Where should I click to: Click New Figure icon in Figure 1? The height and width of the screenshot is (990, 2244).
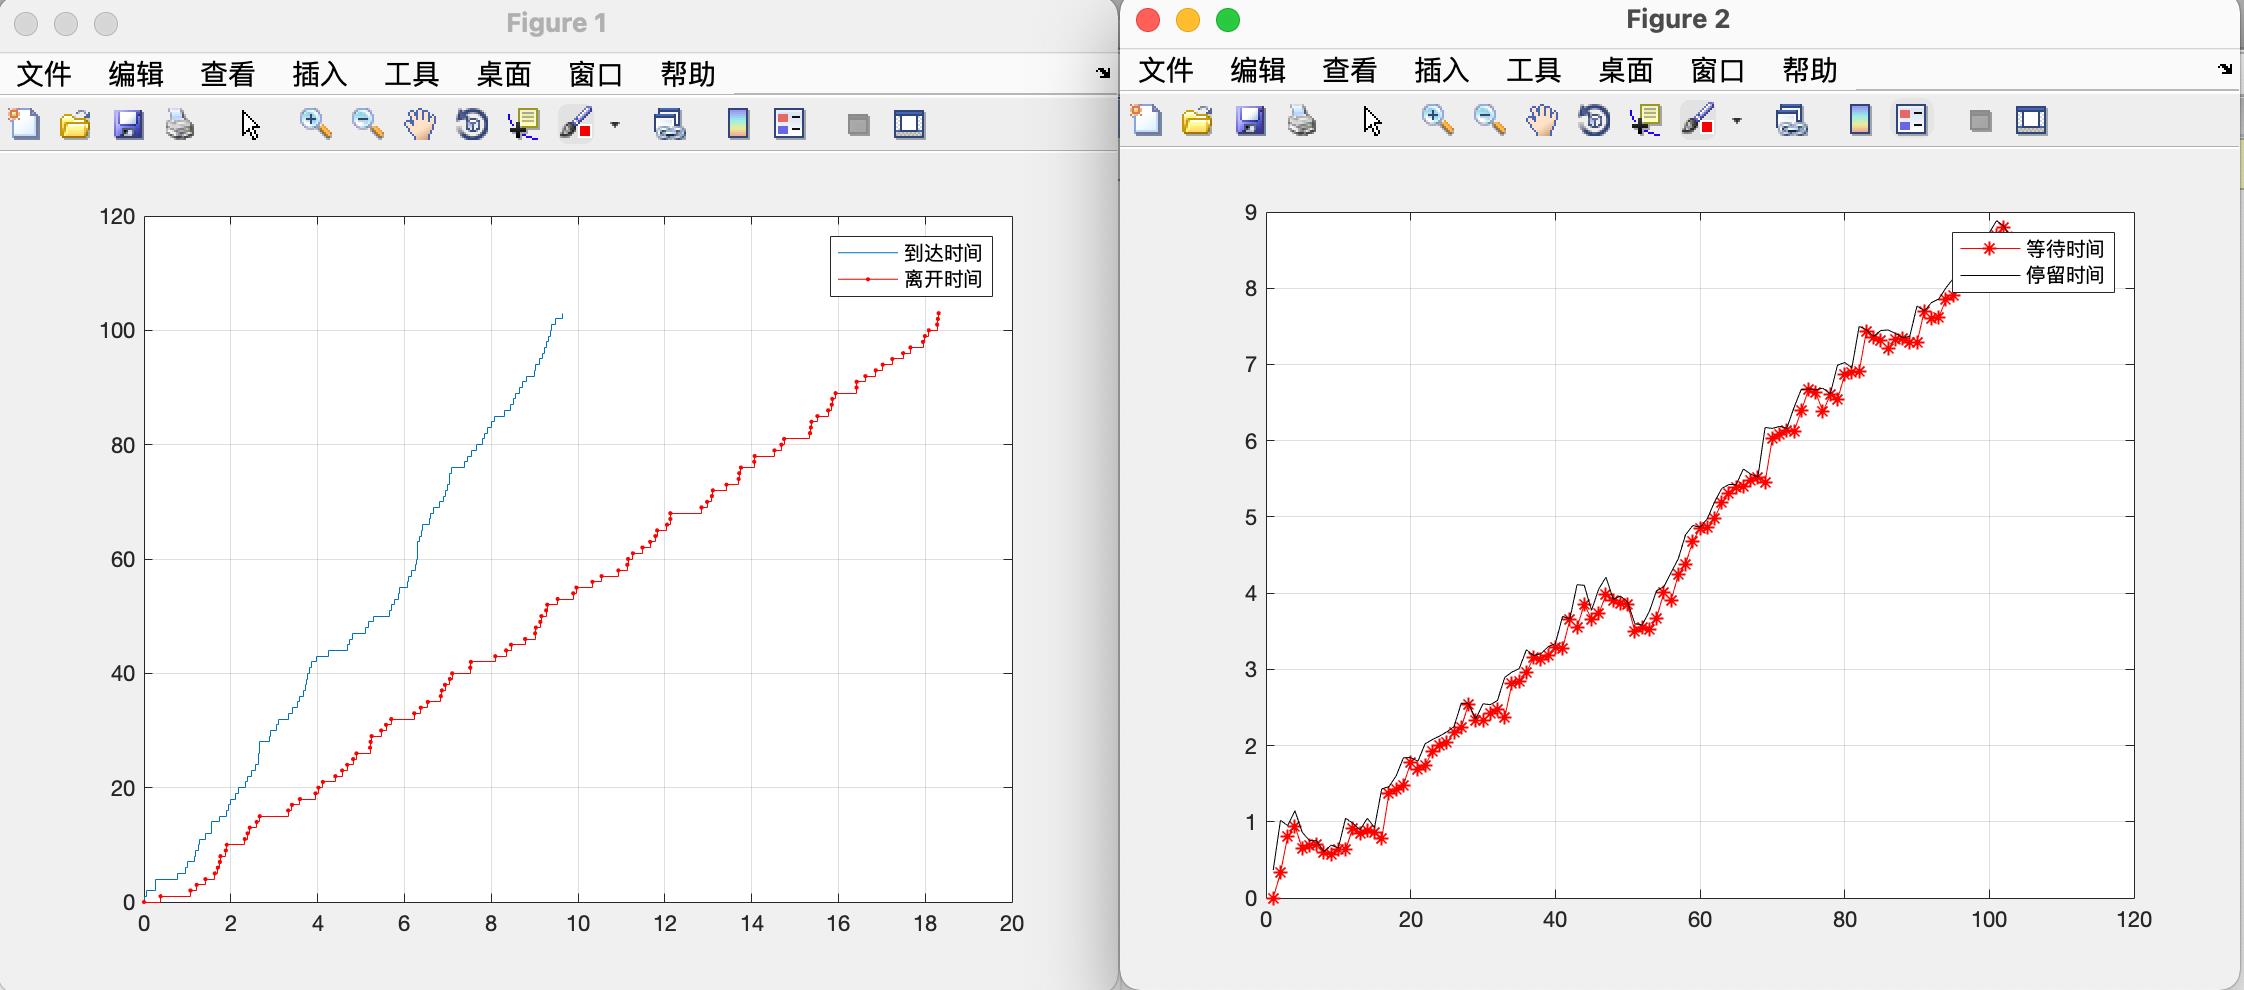pos(24,124)
